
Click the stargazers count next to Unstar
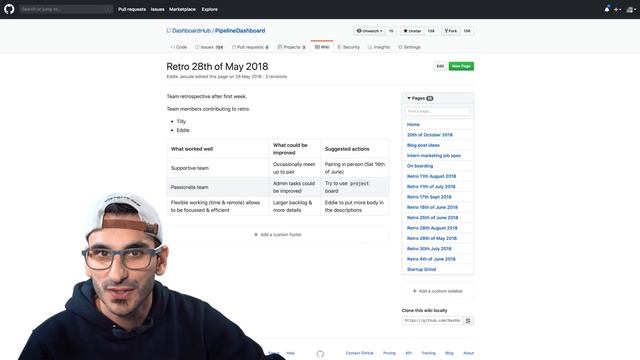(x=431, y=31)
